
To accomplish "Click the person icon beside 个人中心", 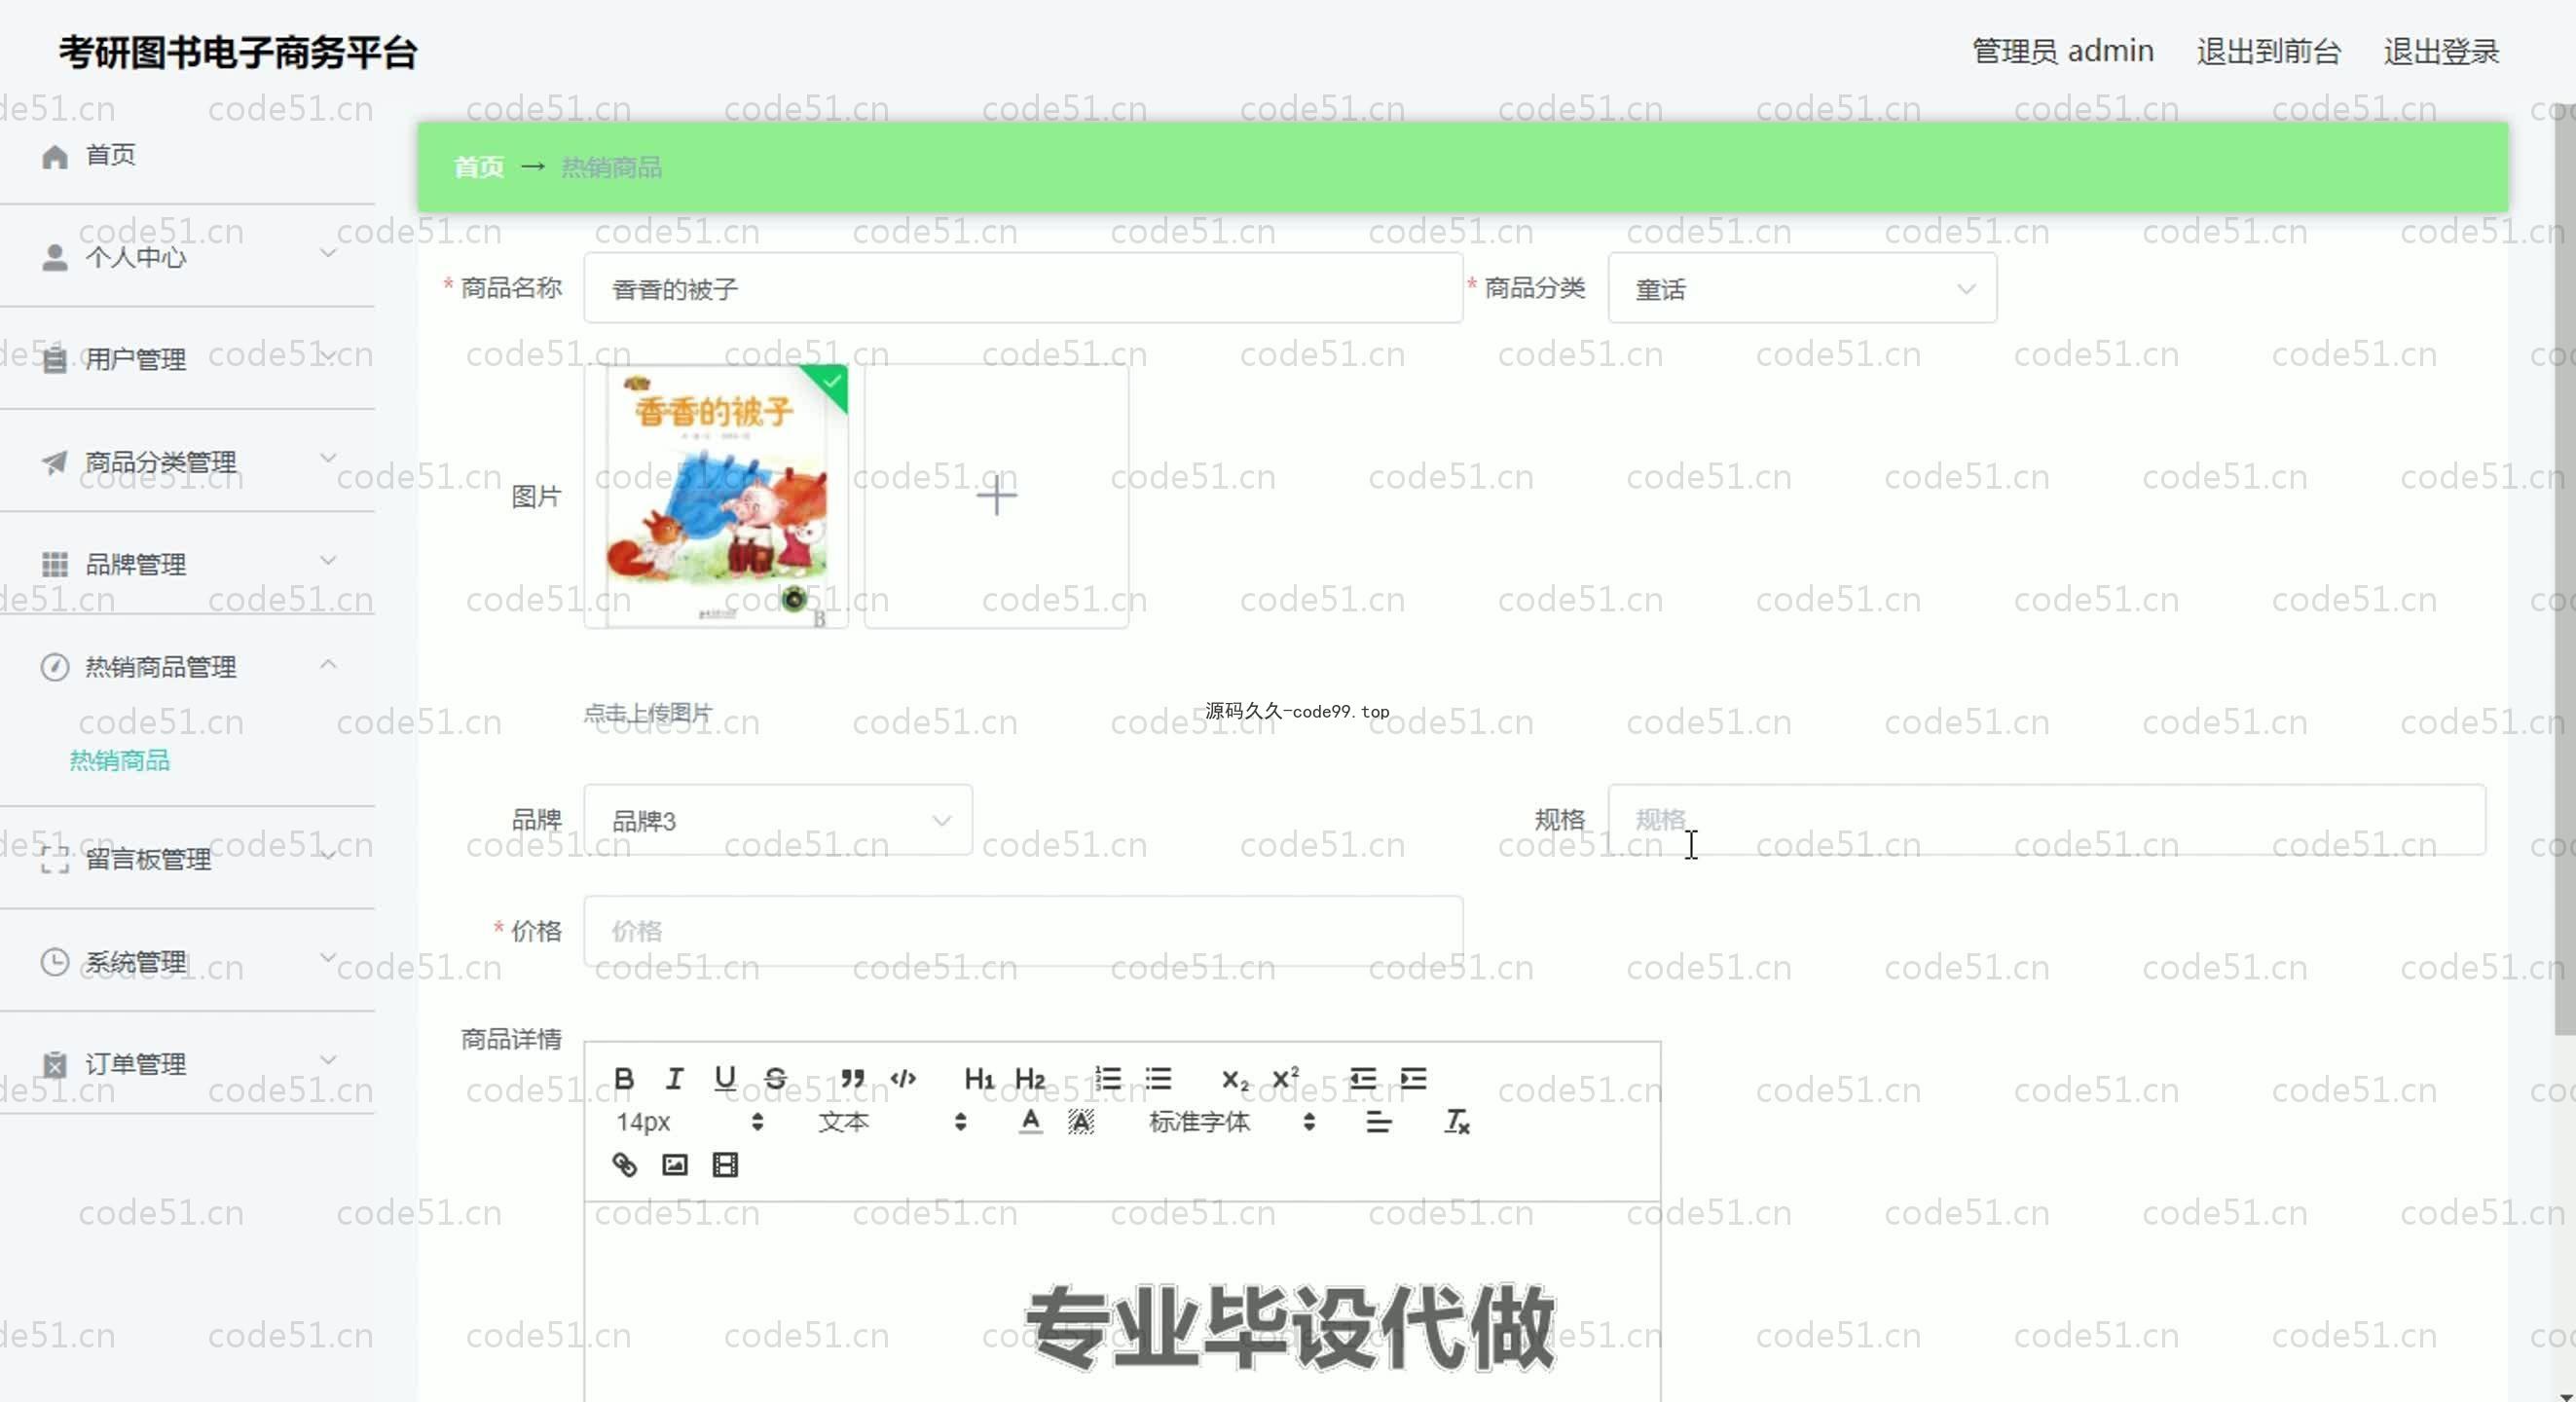I will point(55,258).
